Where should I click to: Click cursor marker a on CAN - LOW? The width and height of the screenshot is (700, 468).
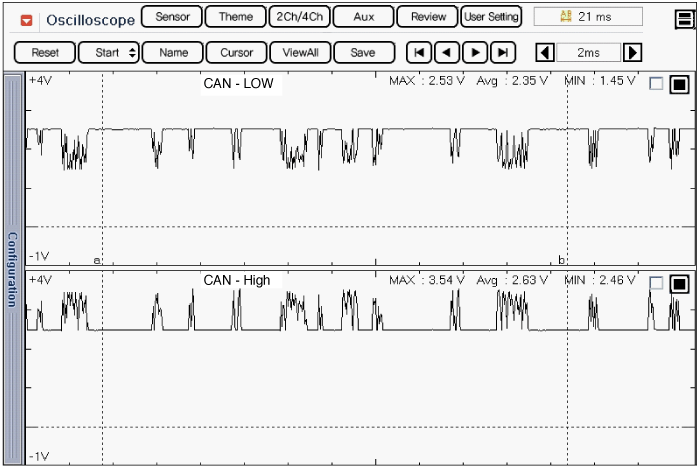(x=97, y=260)
